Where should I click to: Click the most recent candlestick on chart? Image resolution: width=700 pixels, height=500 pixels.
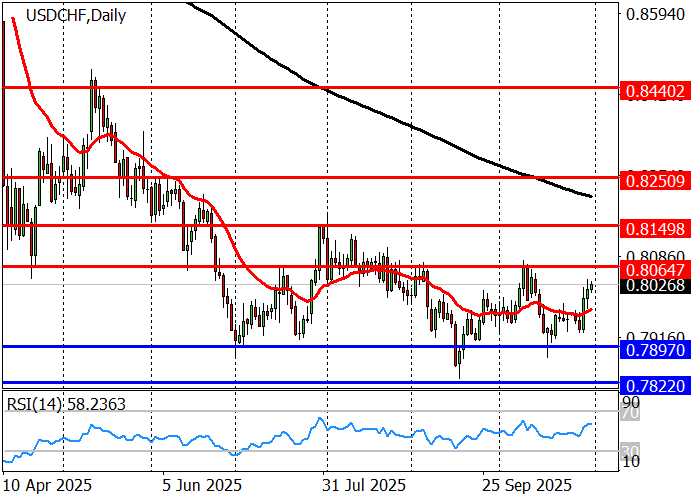coord(592,286)
